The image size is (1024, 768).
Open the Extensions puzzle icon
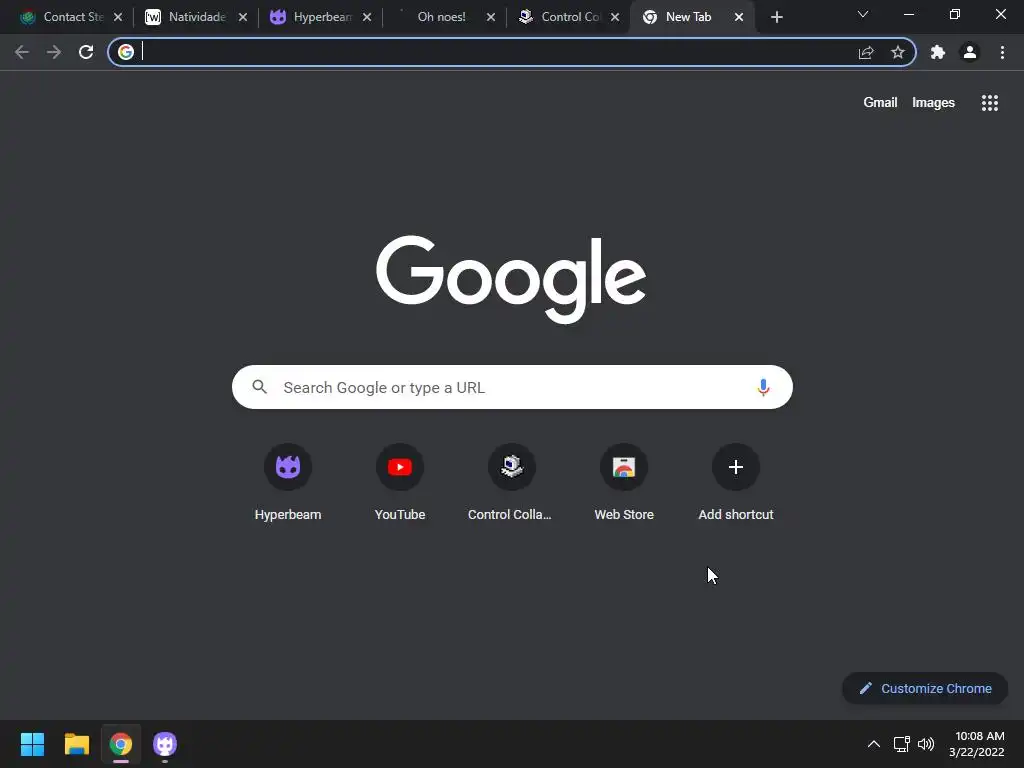pos(938,52)
